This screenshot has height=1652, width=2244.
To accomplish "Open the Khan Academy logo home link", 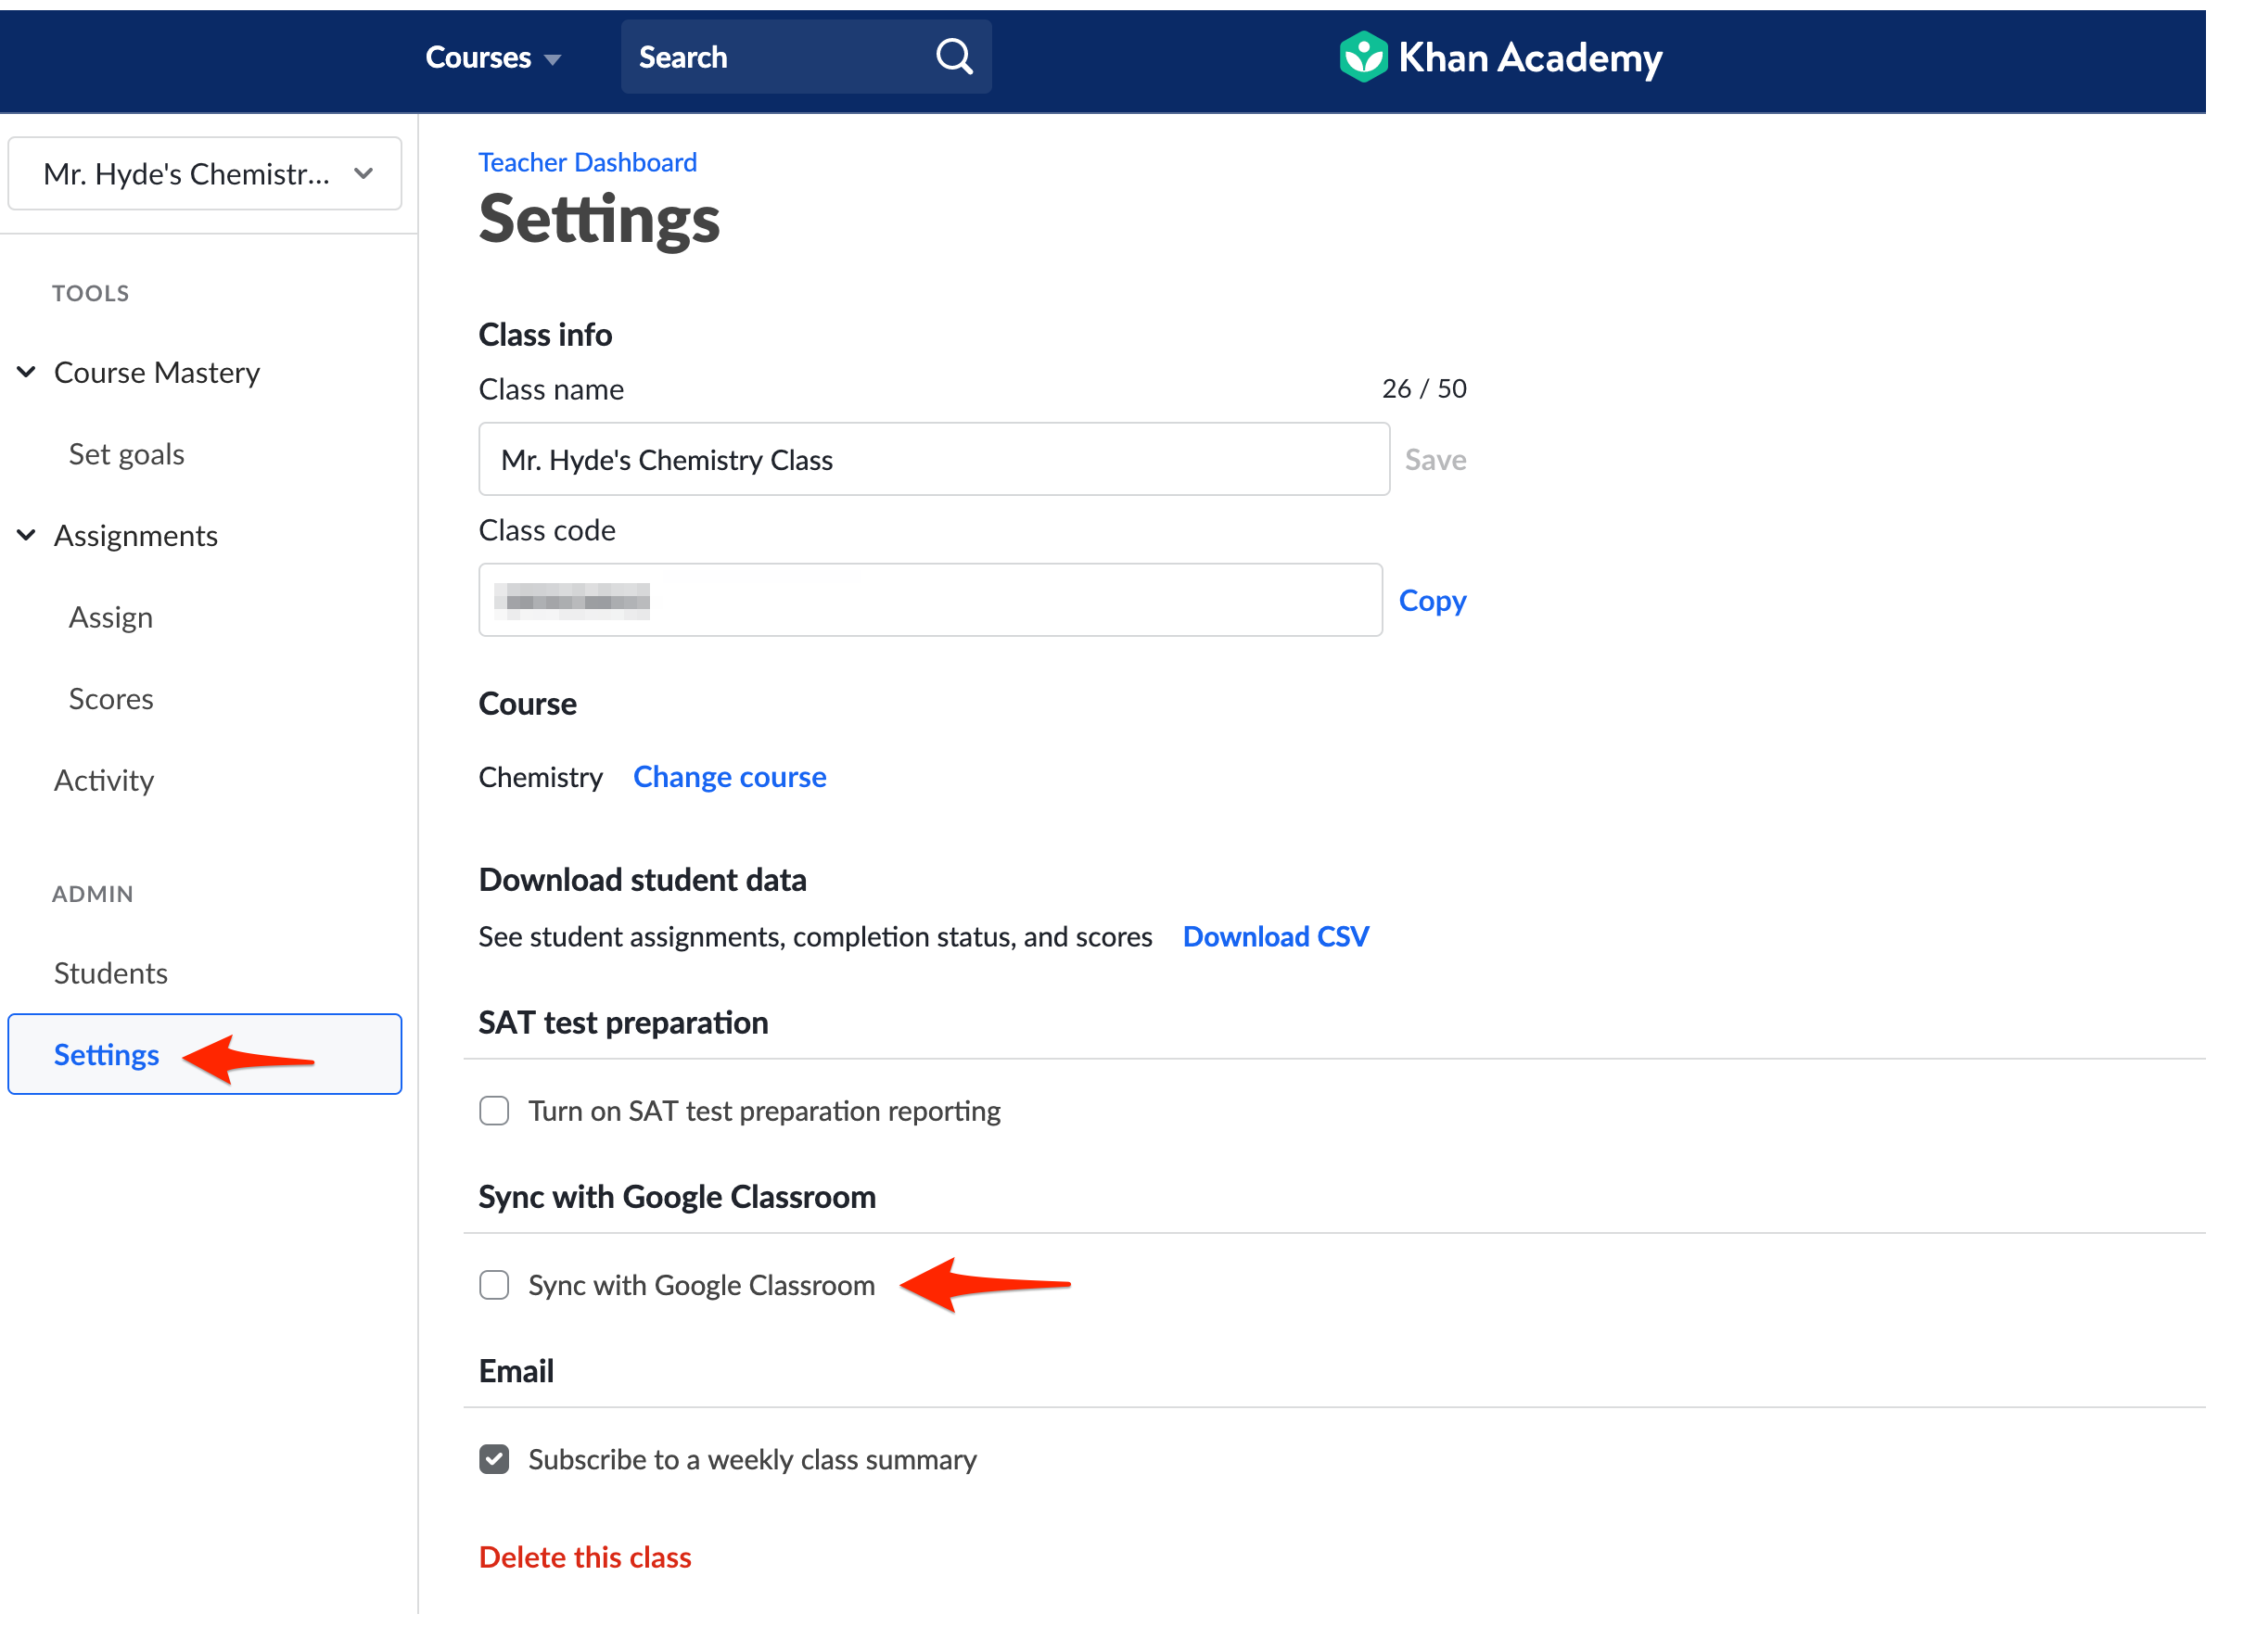I will [1500, 57].
